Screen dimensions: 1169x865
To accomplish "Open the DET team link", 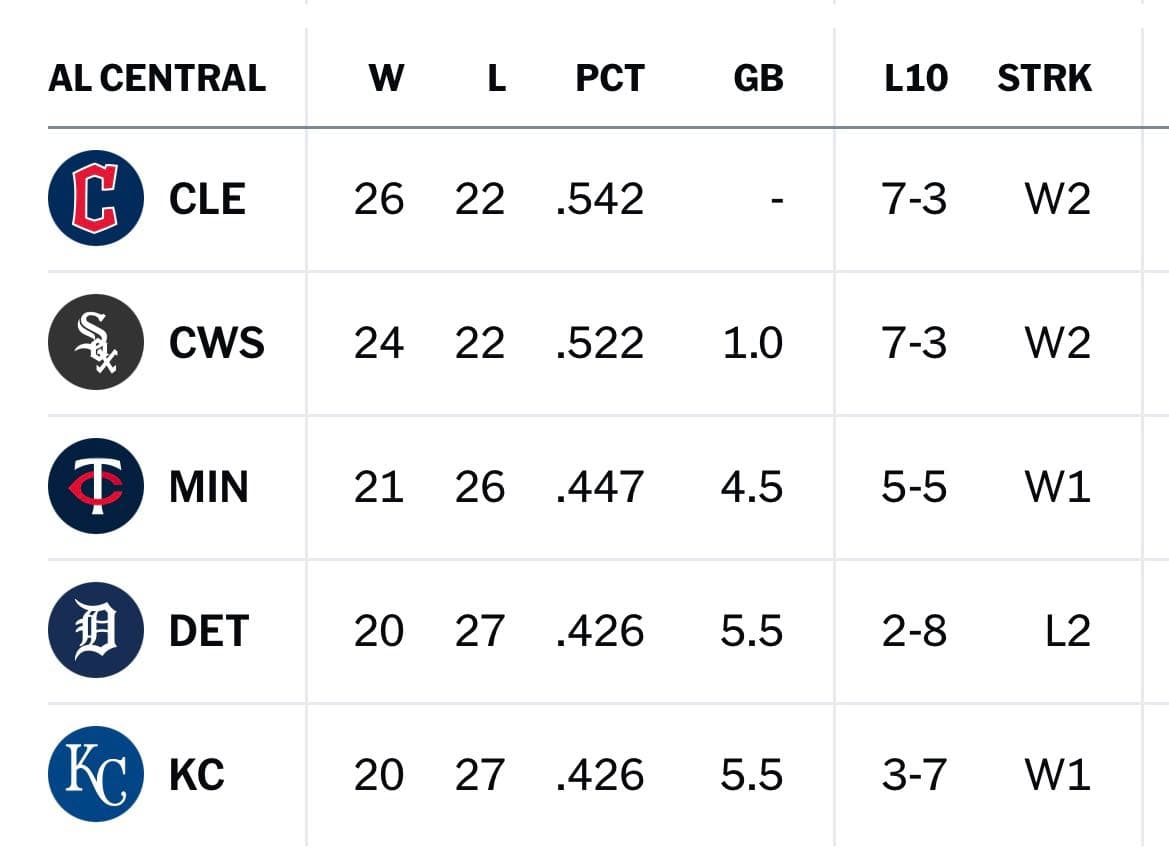I will coord(209,631).
